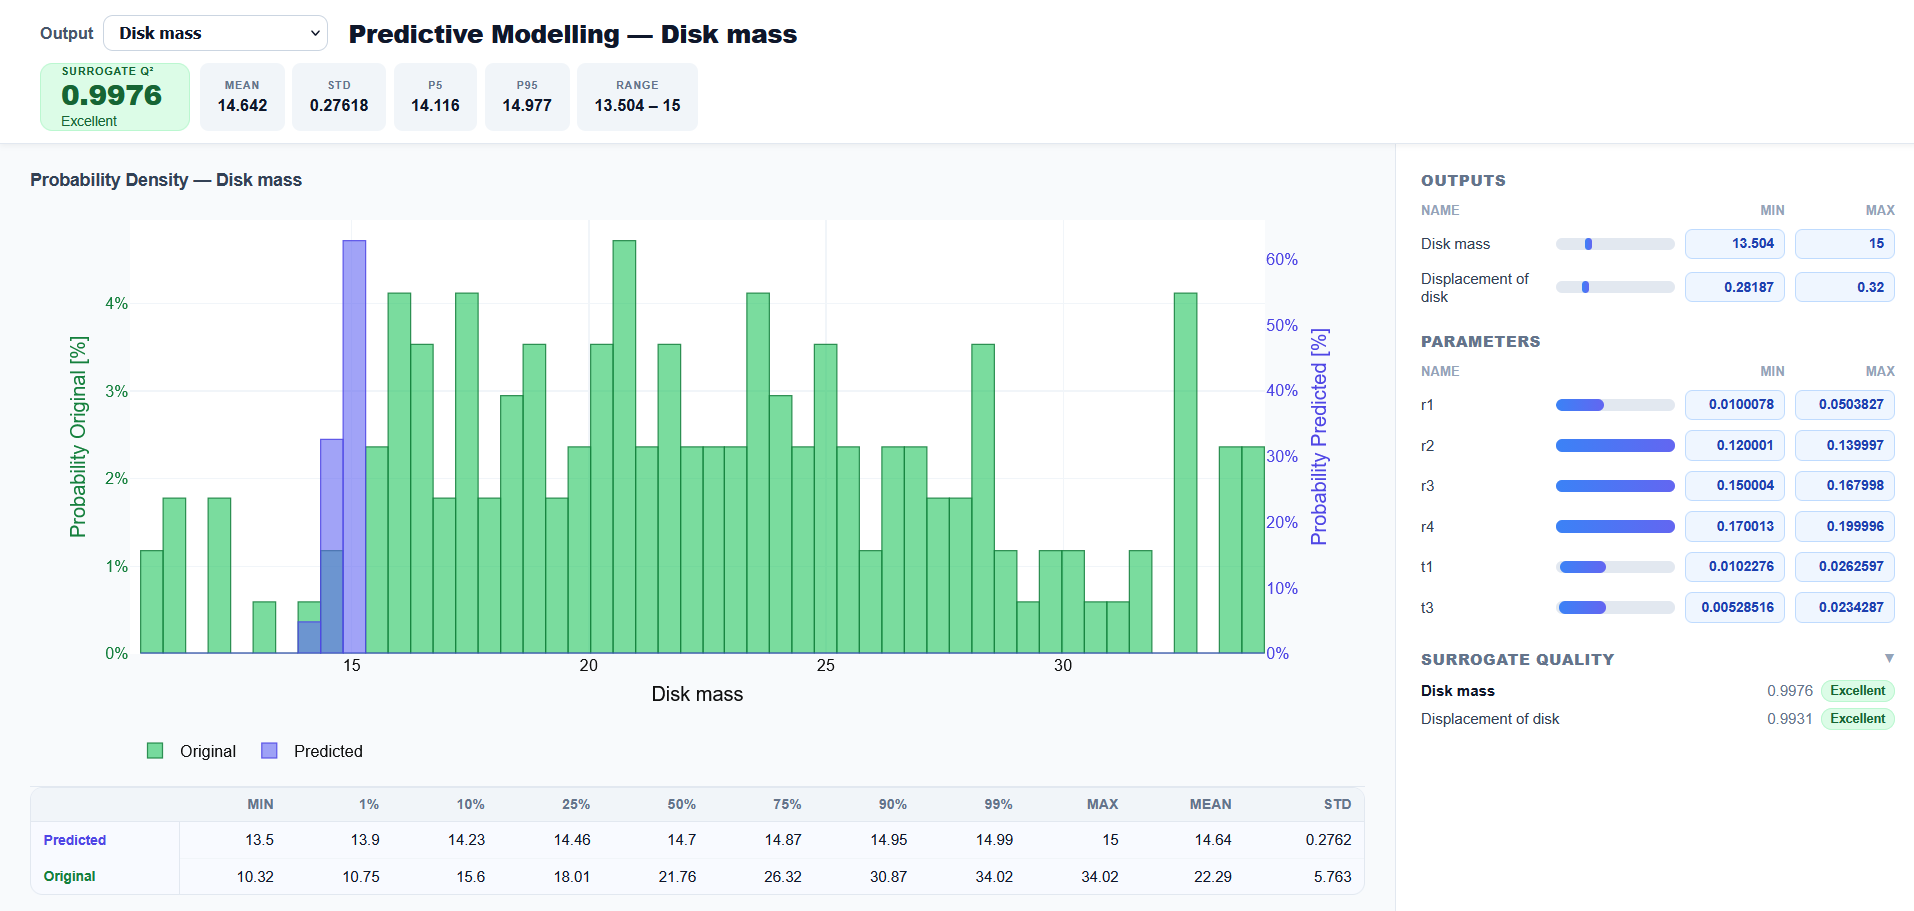This screenshot has width=1914, height=911.
Task: Click the Excellent badge beside Displacement of disk
Action: [x=1857, y=719]
